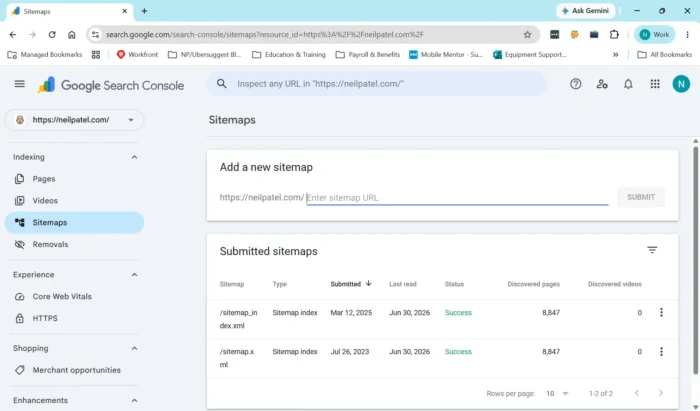Open Videos report in sidebar
The width and height of the screenshot is (700, 411).
coord(74,200)
